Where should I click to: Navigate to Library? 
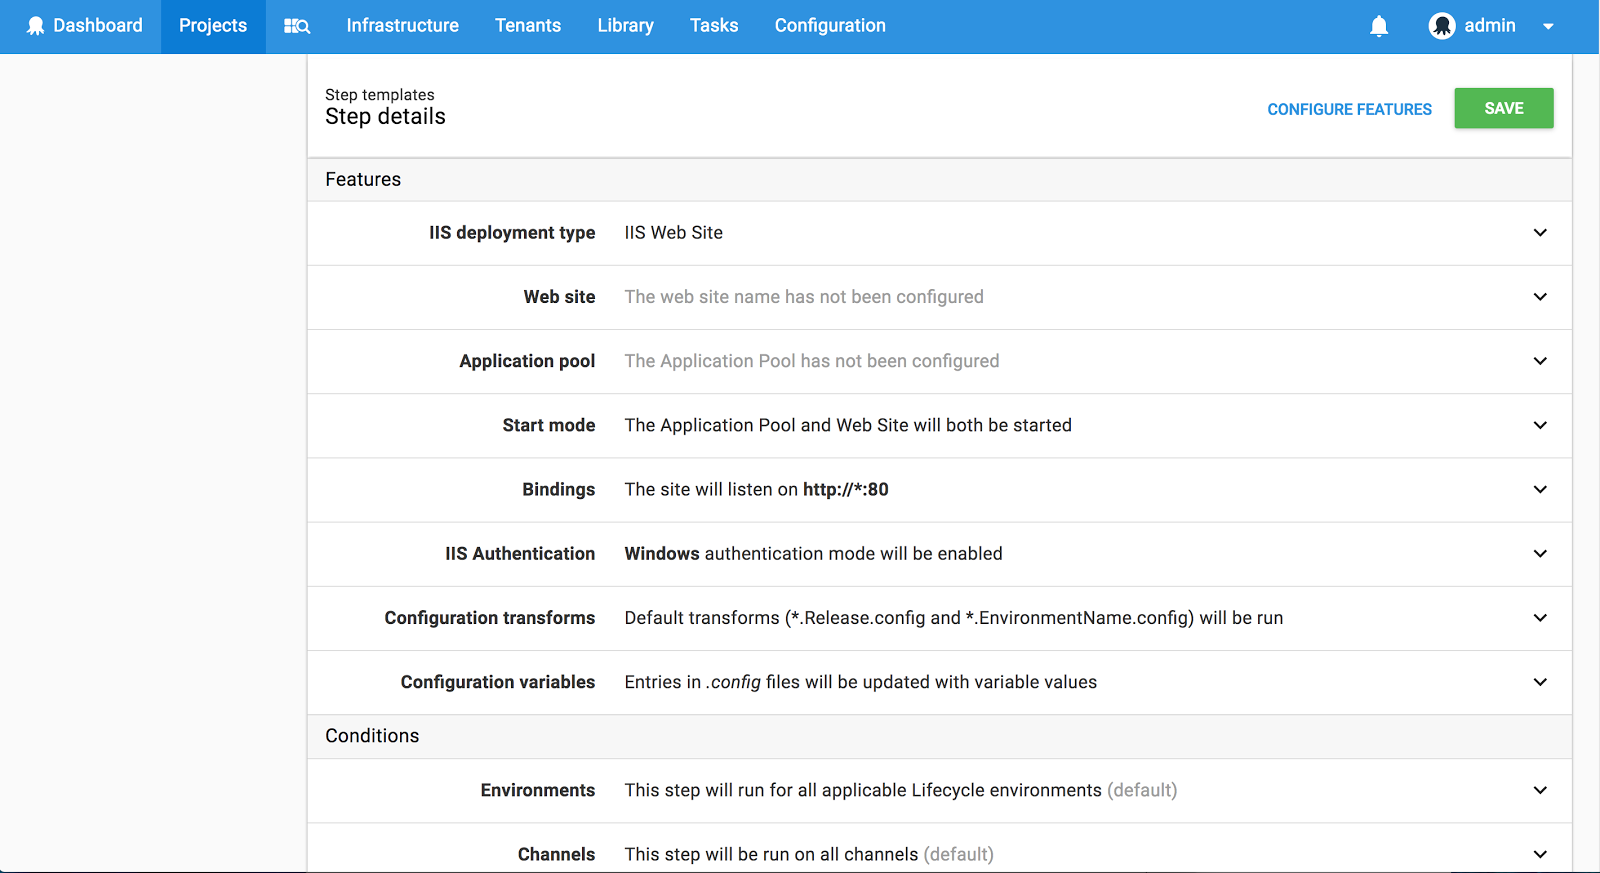[625, 26]
